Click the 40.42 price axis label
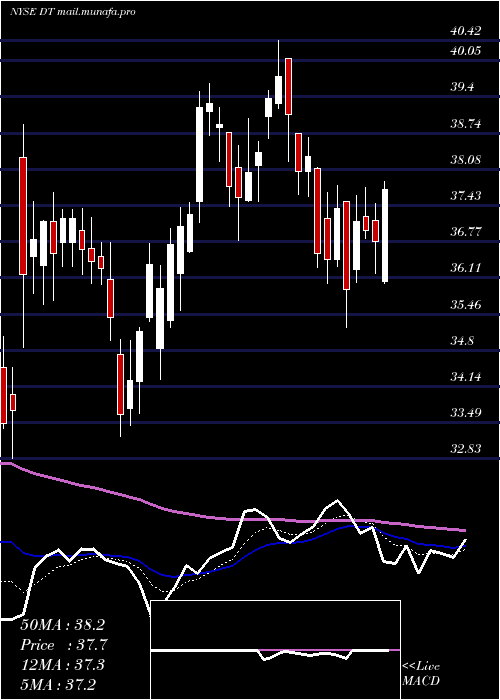 466,31
